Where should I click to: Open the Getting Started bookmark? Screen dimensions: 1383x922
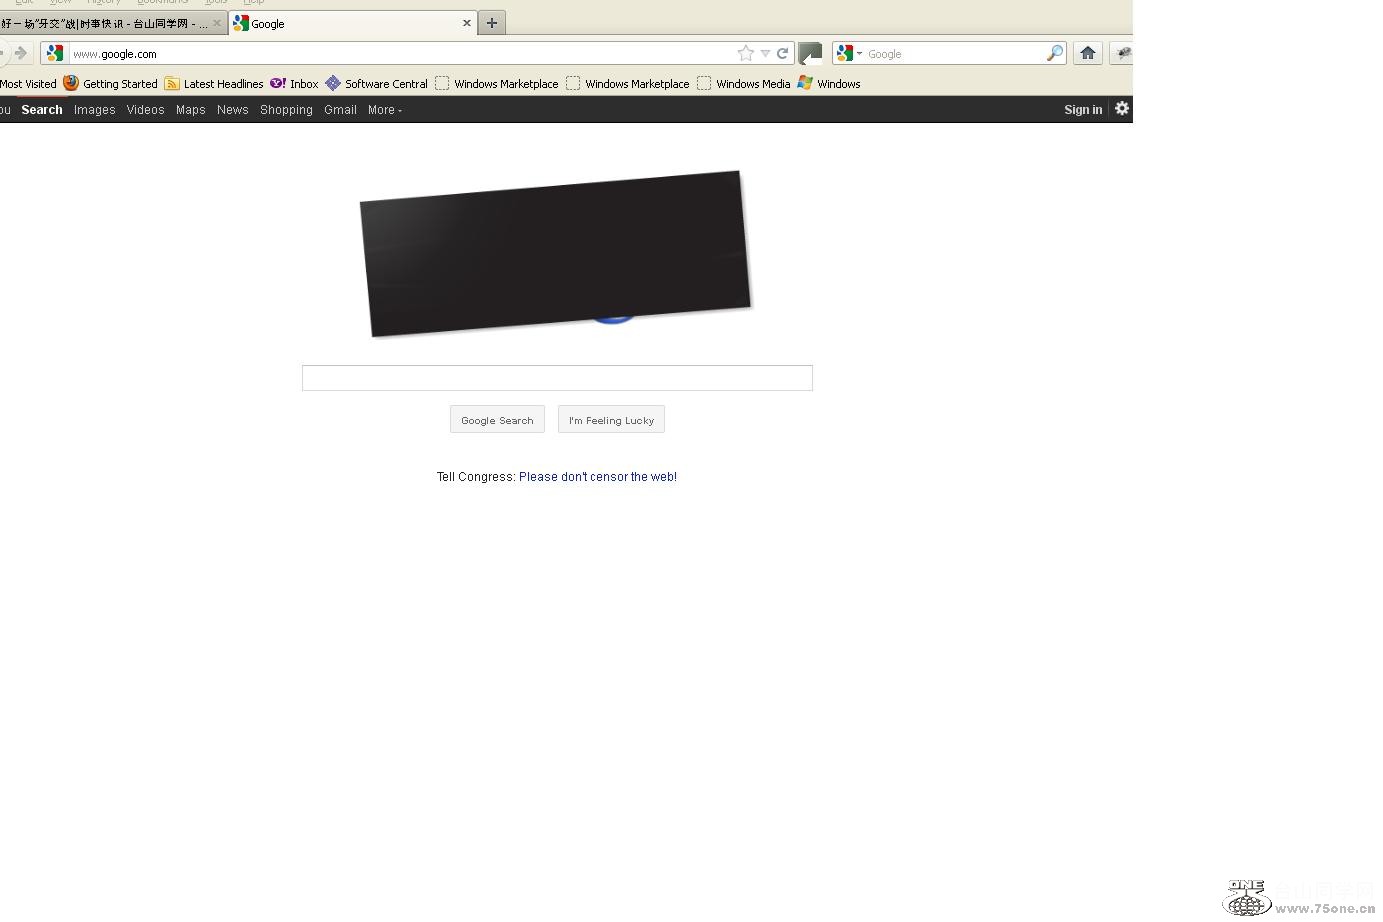click(x=110, y=84)
